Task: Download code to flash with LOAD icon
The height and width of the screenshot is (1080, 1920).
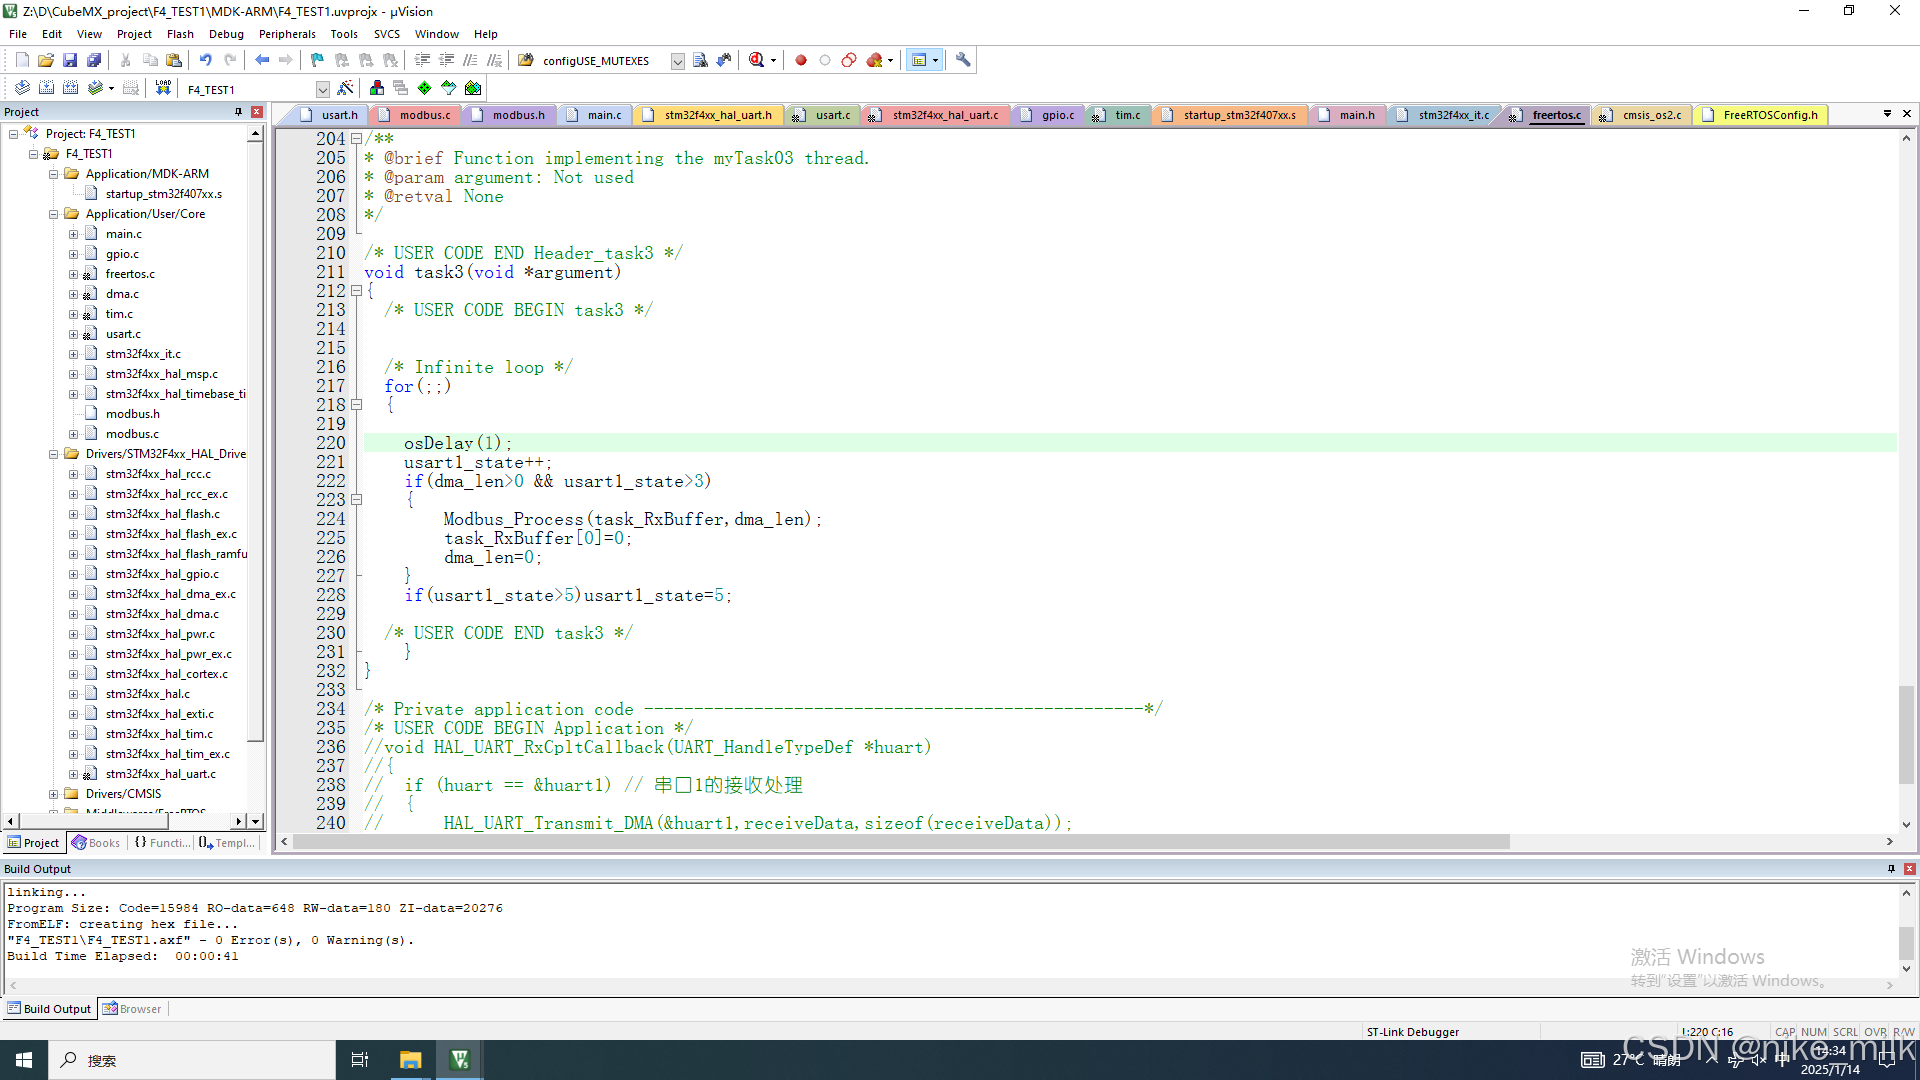Action: 163,87
